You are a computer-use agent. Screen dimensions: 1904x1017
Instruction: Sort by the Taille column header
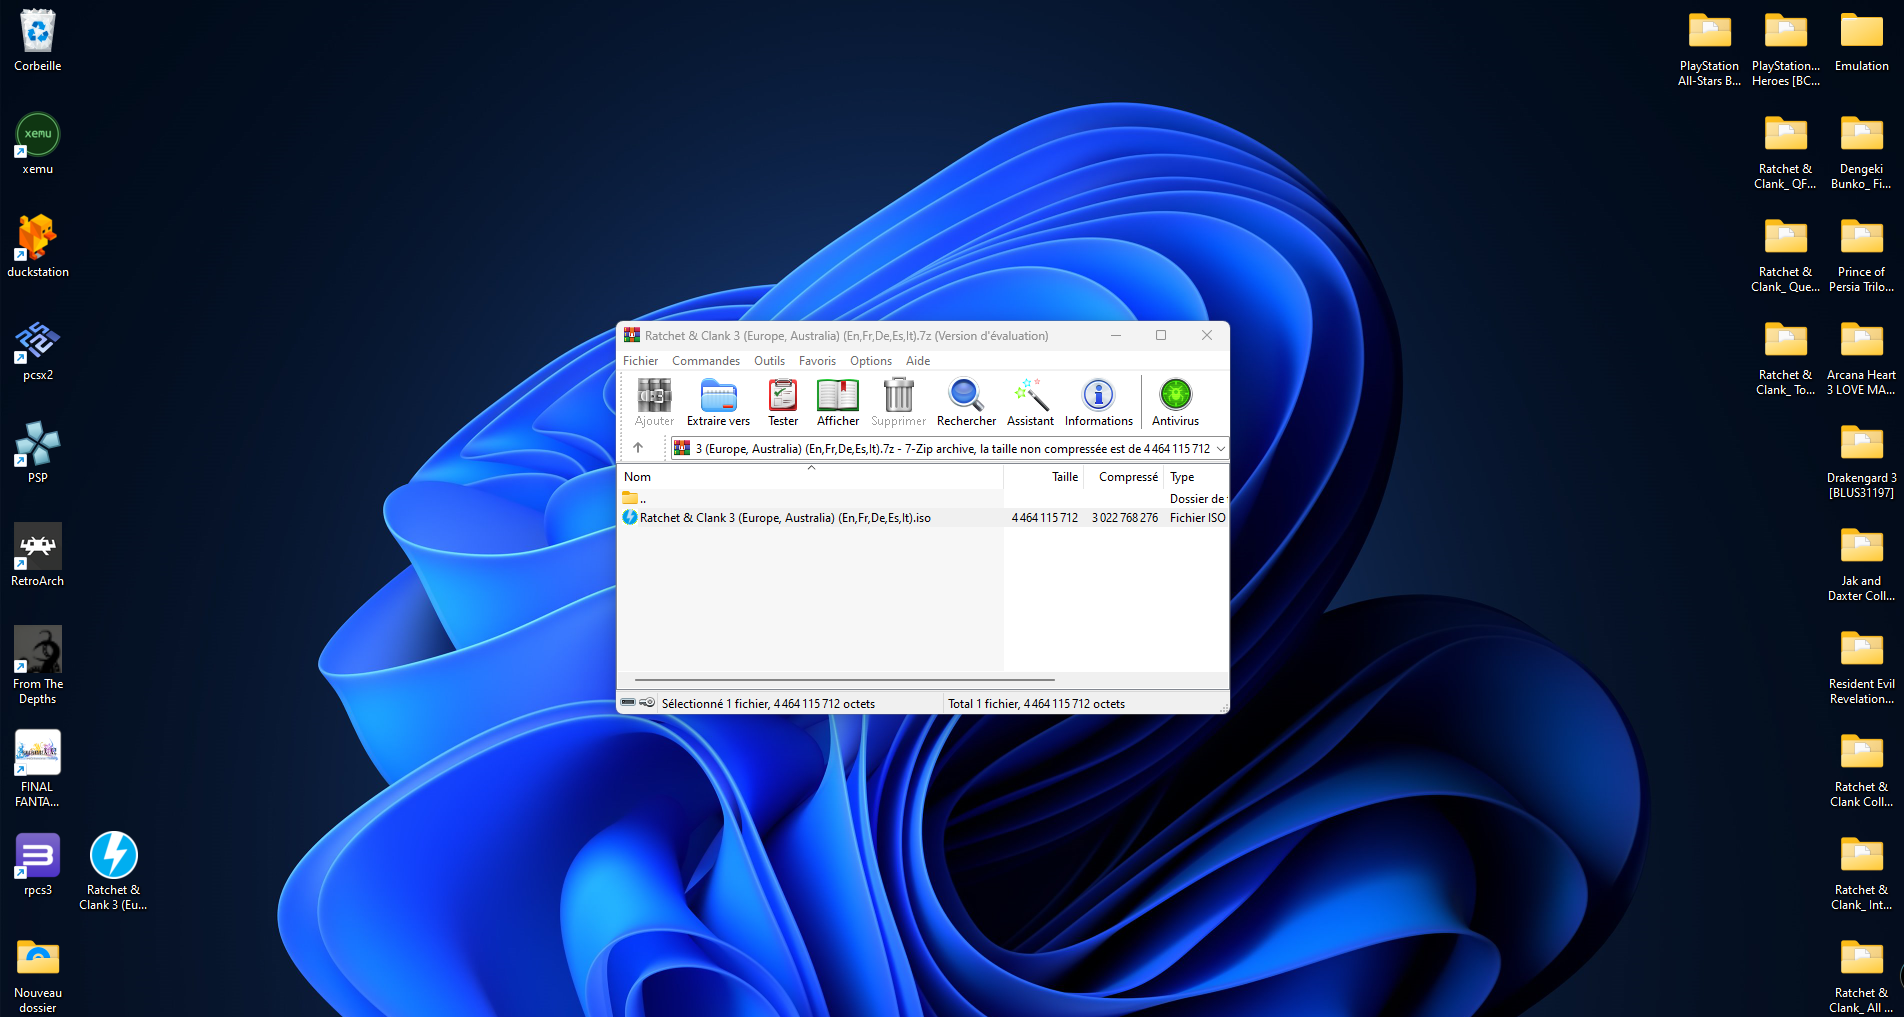coord(1044,477)
